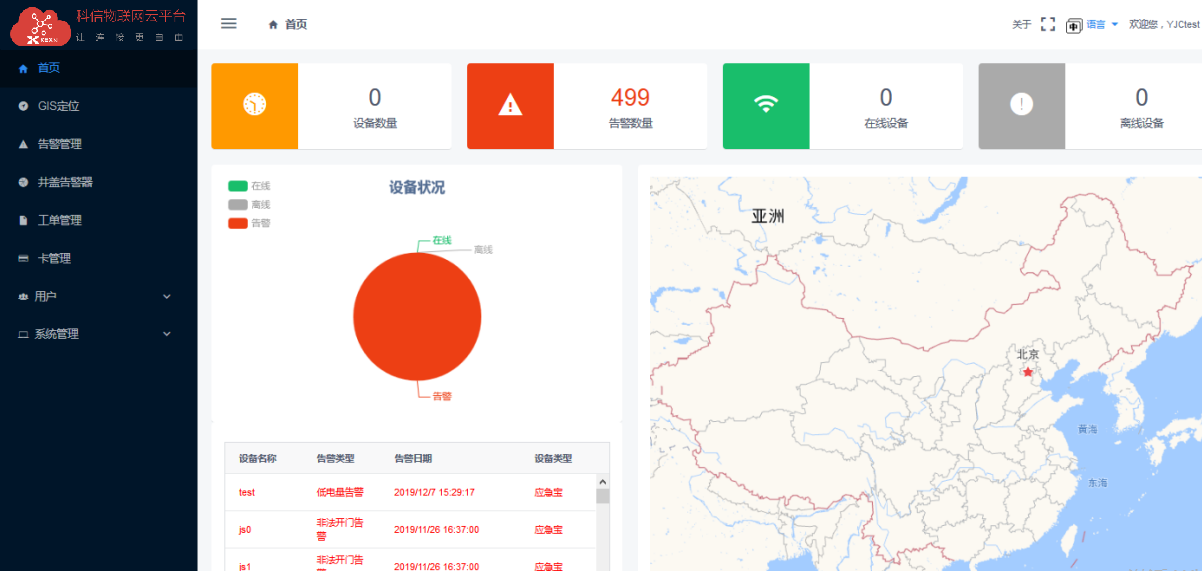This screenshot has width=1202, height=571.
Task: Toggle fullscreen mode icon in header
Action: 1048,24
